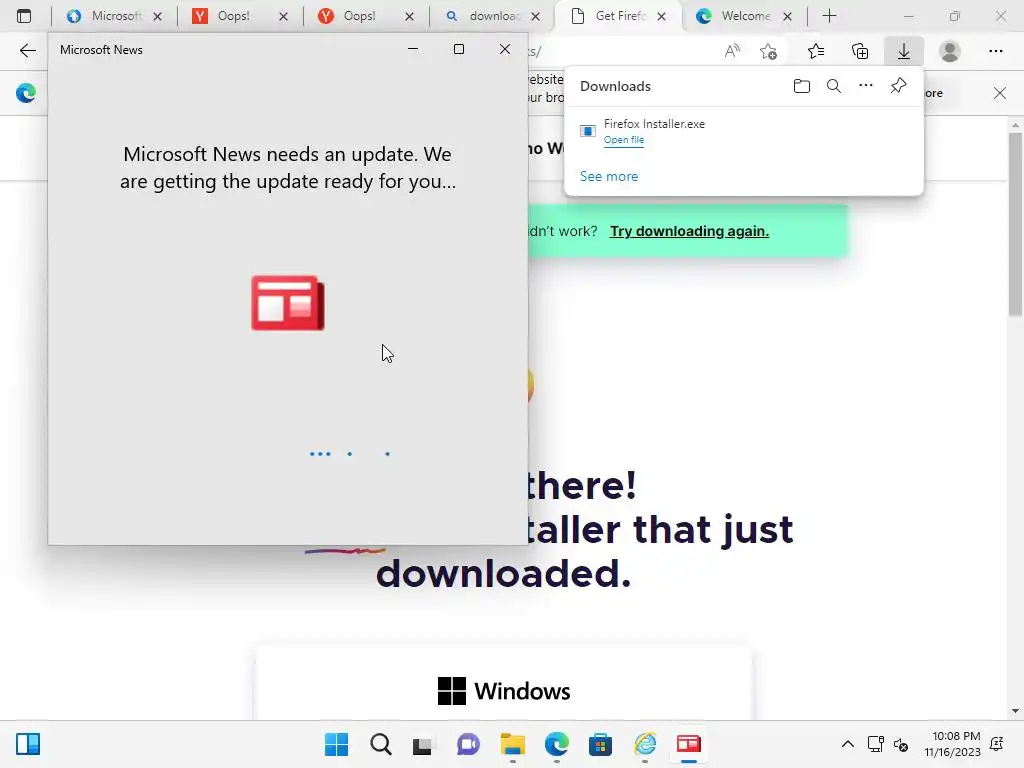Image resolution: width=1024 pixels, height=768 pixels.
Task: Close the Get Firefox tab
Action: pos(662,16)
